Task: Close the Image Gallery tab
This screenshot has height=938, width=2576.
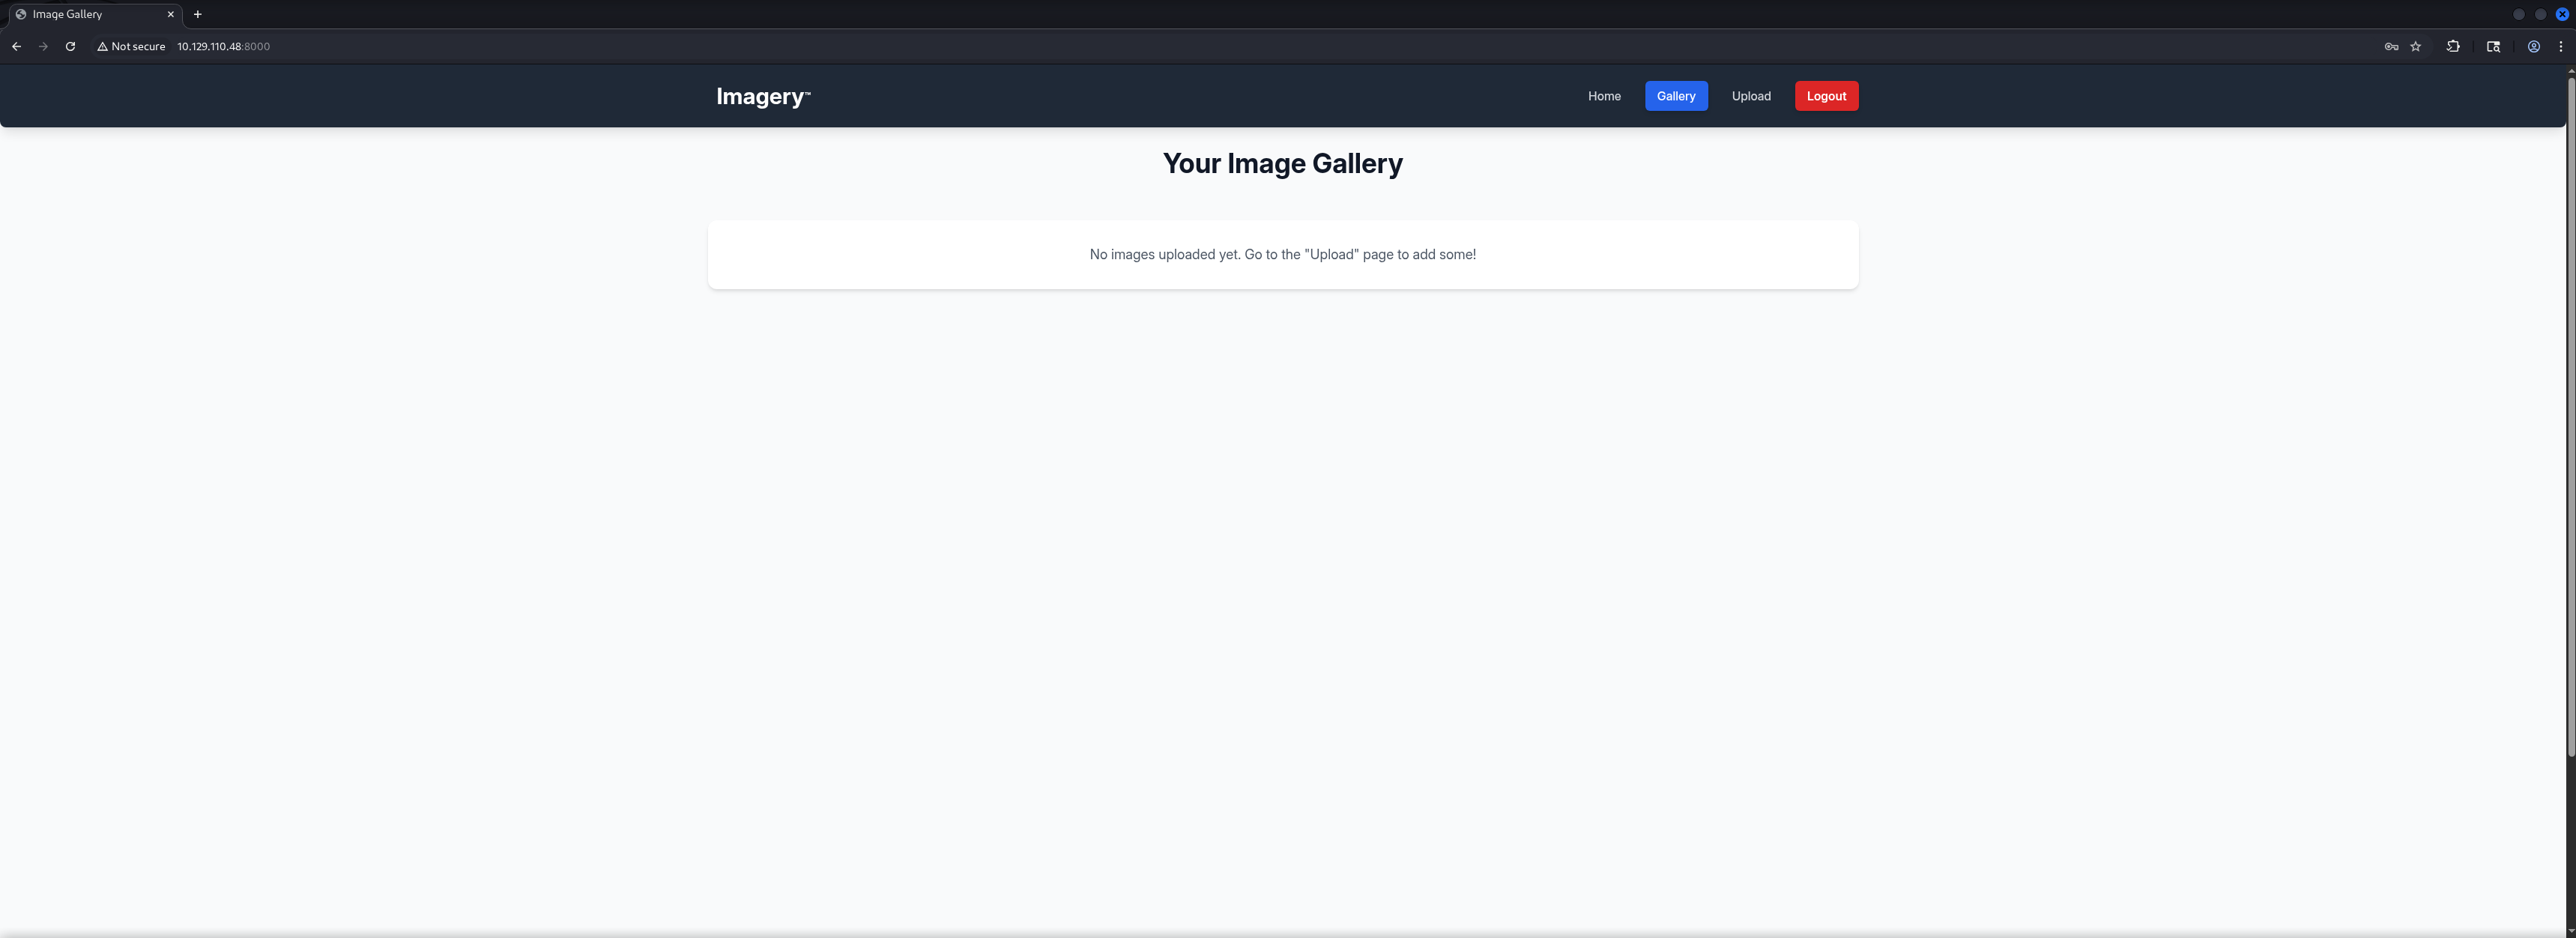Action: click(170, 14)
